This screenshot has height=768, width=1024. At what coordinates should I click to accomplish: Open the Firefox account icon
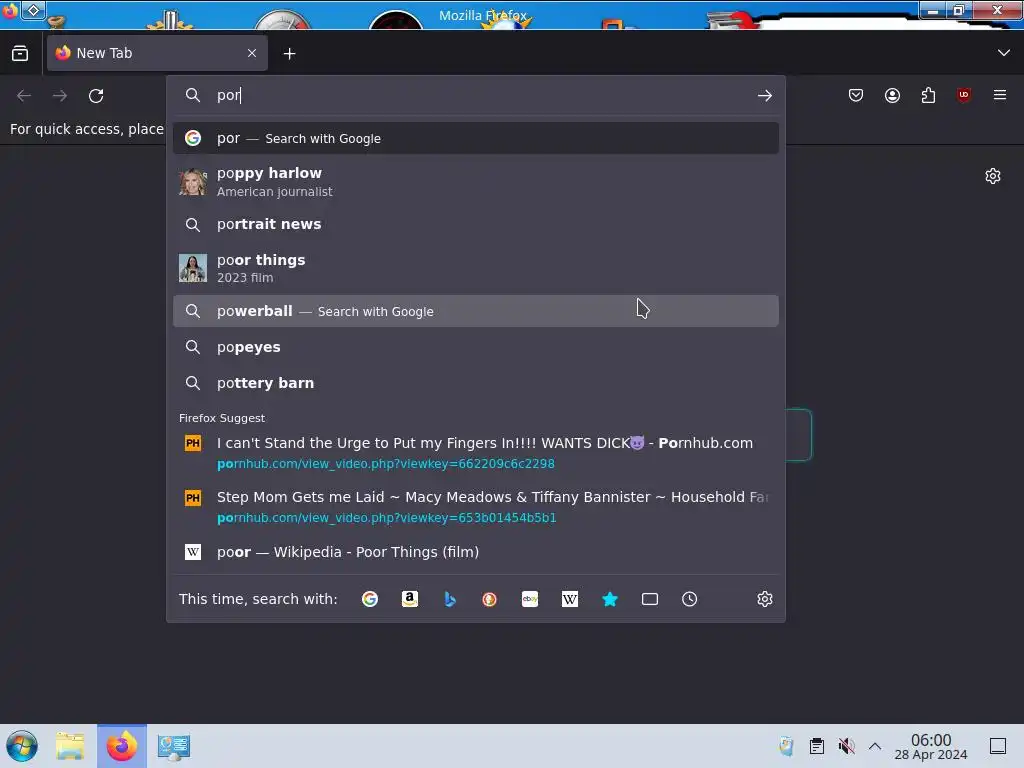point(892,95)
